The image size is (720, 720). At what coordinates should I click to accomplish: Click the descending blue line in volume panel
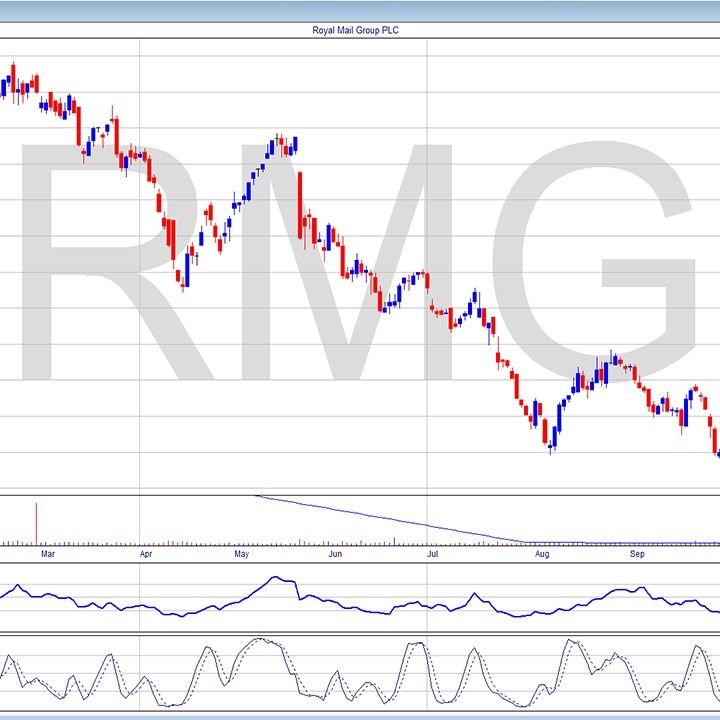400,519
